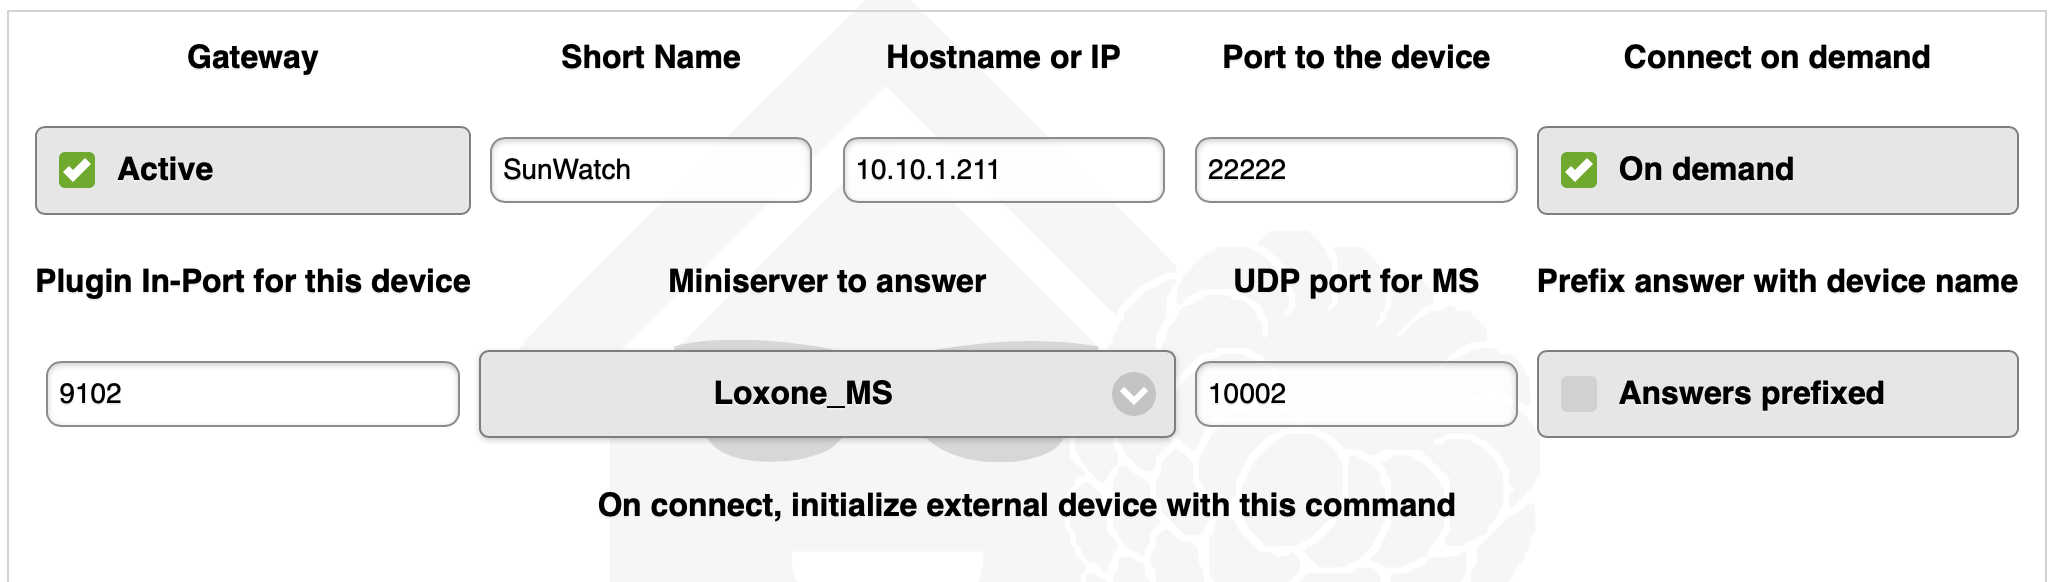Click the round chevron arrow on Loxone_MS

tap(1133, 394)
